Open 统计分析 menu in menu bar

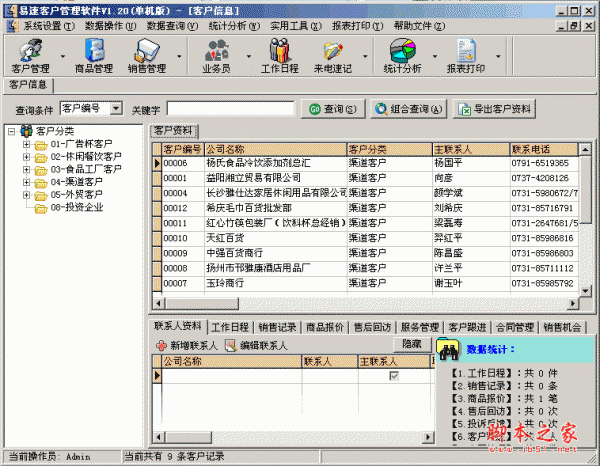tap(234, 26)
